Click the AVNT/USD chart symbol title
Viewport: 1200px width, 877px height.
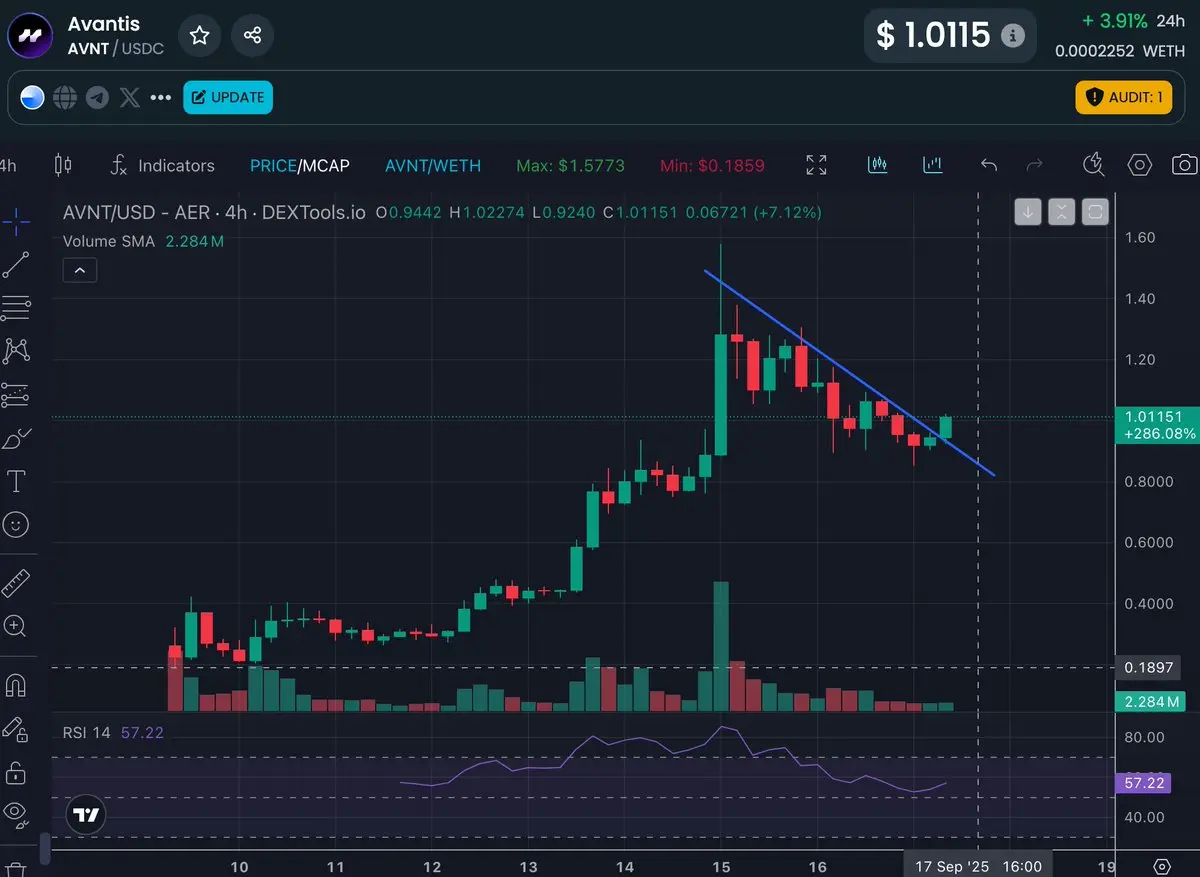tap(214, 213)
